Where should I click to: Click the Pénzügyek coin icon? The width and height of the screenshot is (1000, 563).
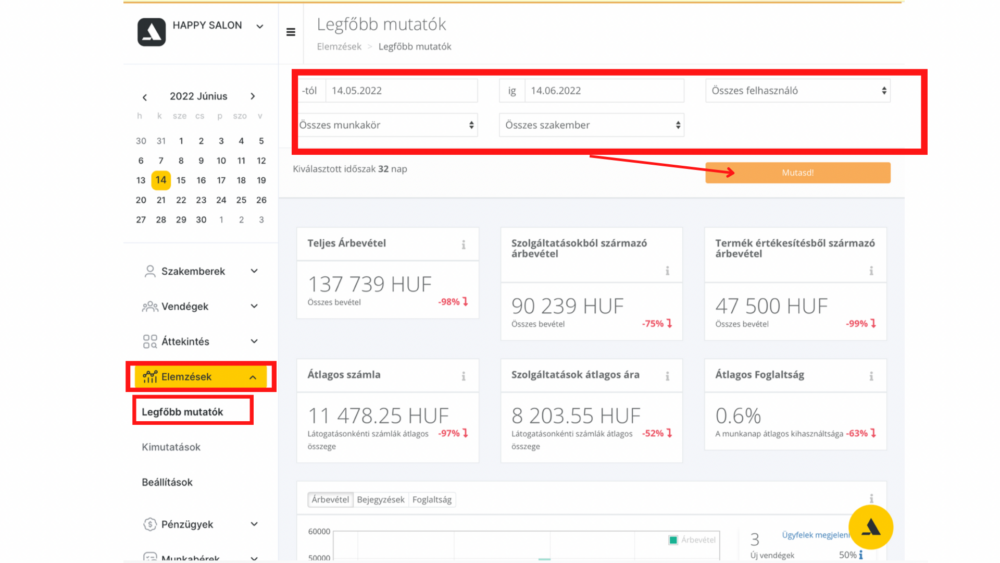(150, 524)
